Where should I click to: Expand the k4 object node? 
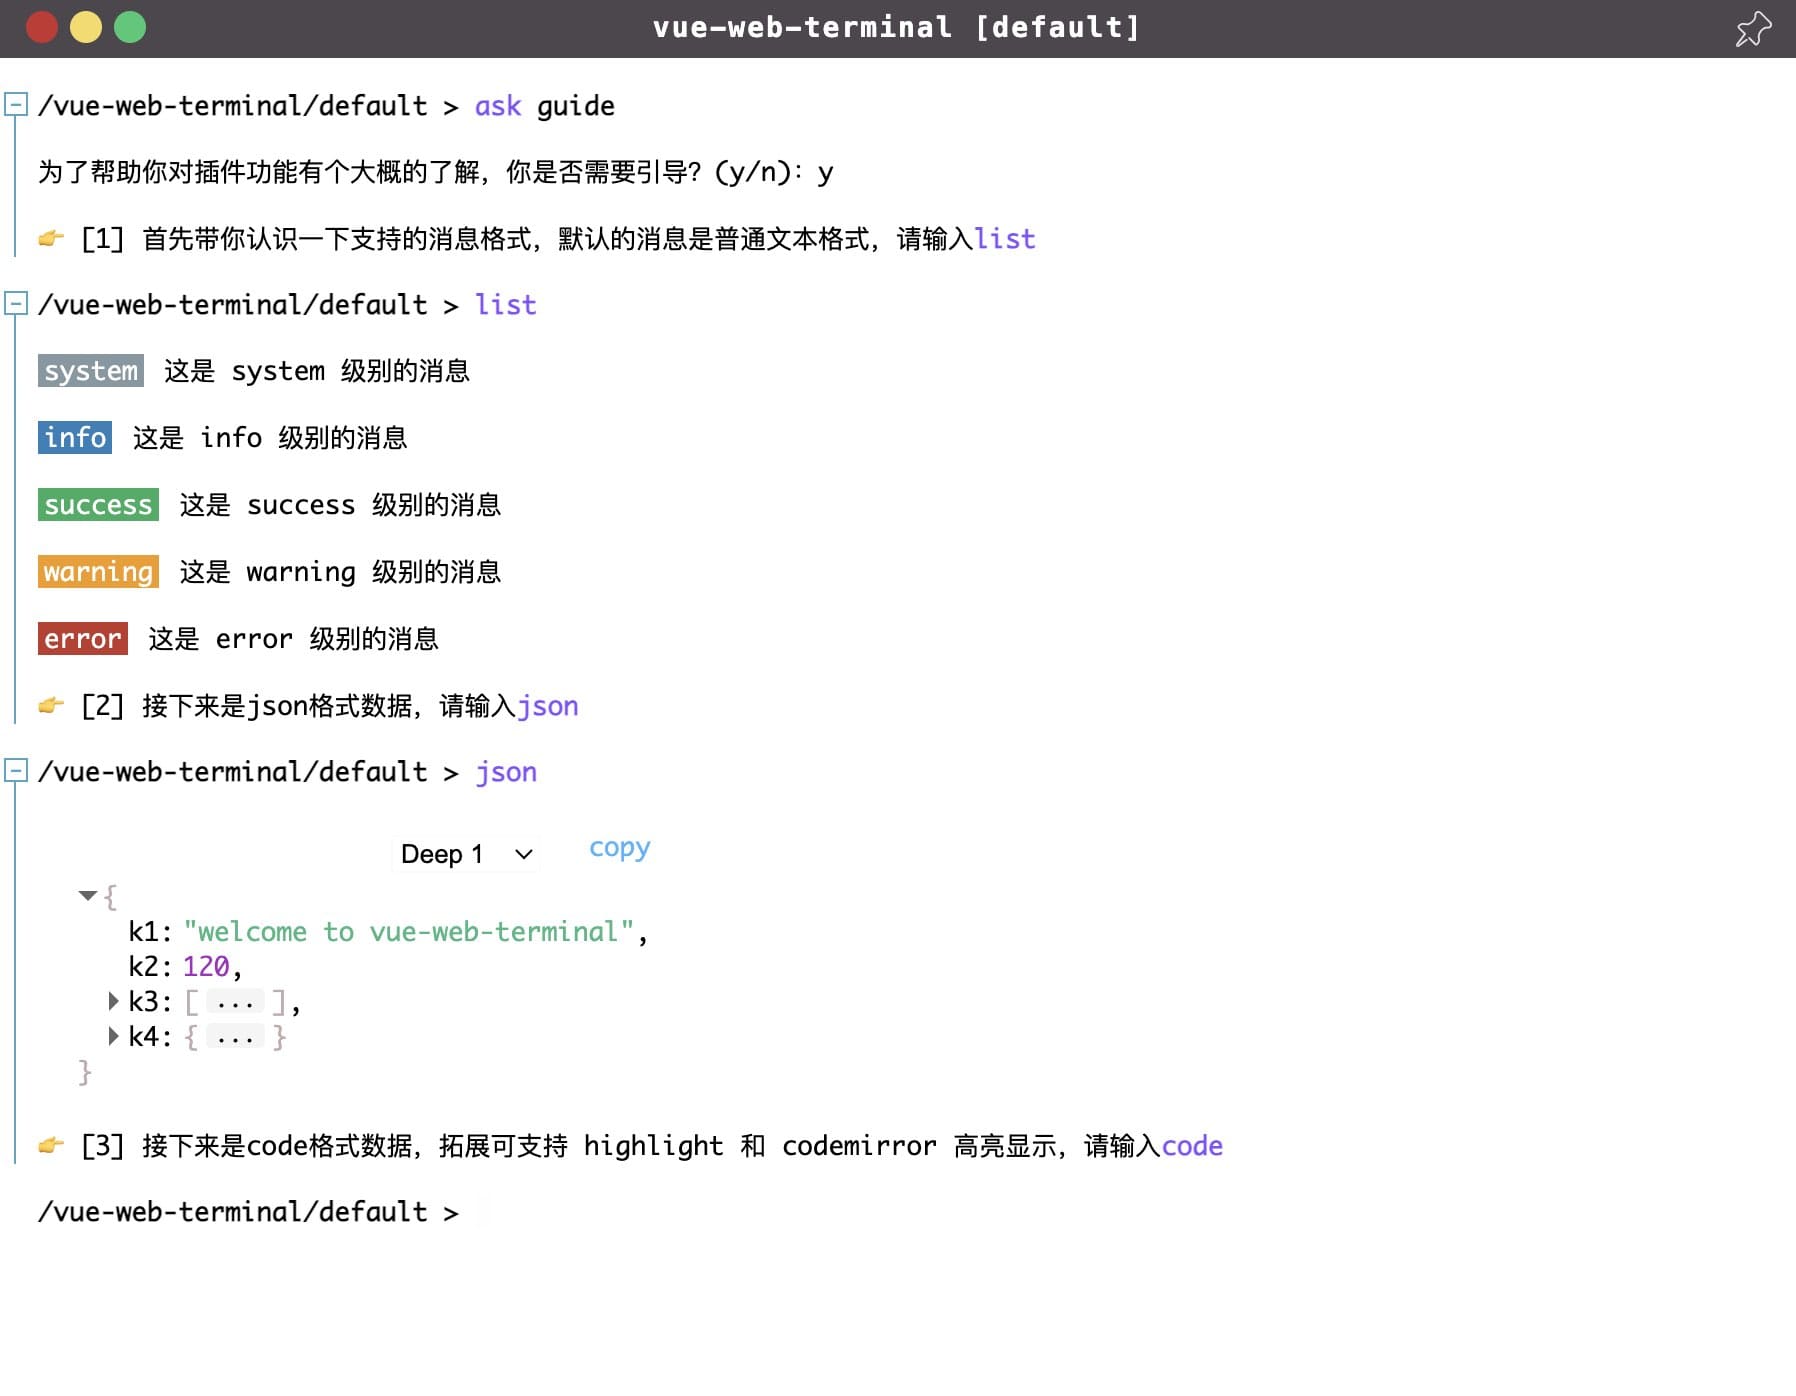pos(114,1036)
